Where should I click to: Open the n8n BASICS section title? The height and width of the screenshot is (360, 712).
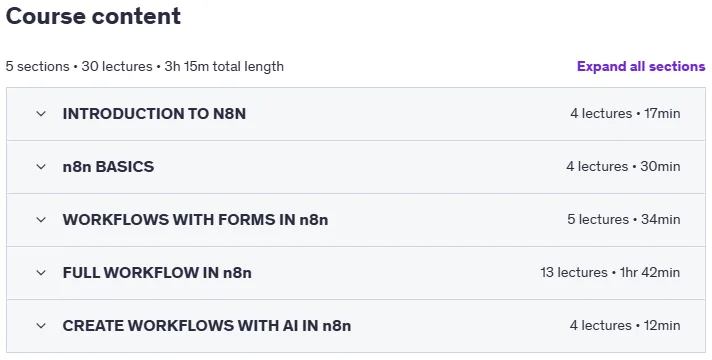(108, 167)
